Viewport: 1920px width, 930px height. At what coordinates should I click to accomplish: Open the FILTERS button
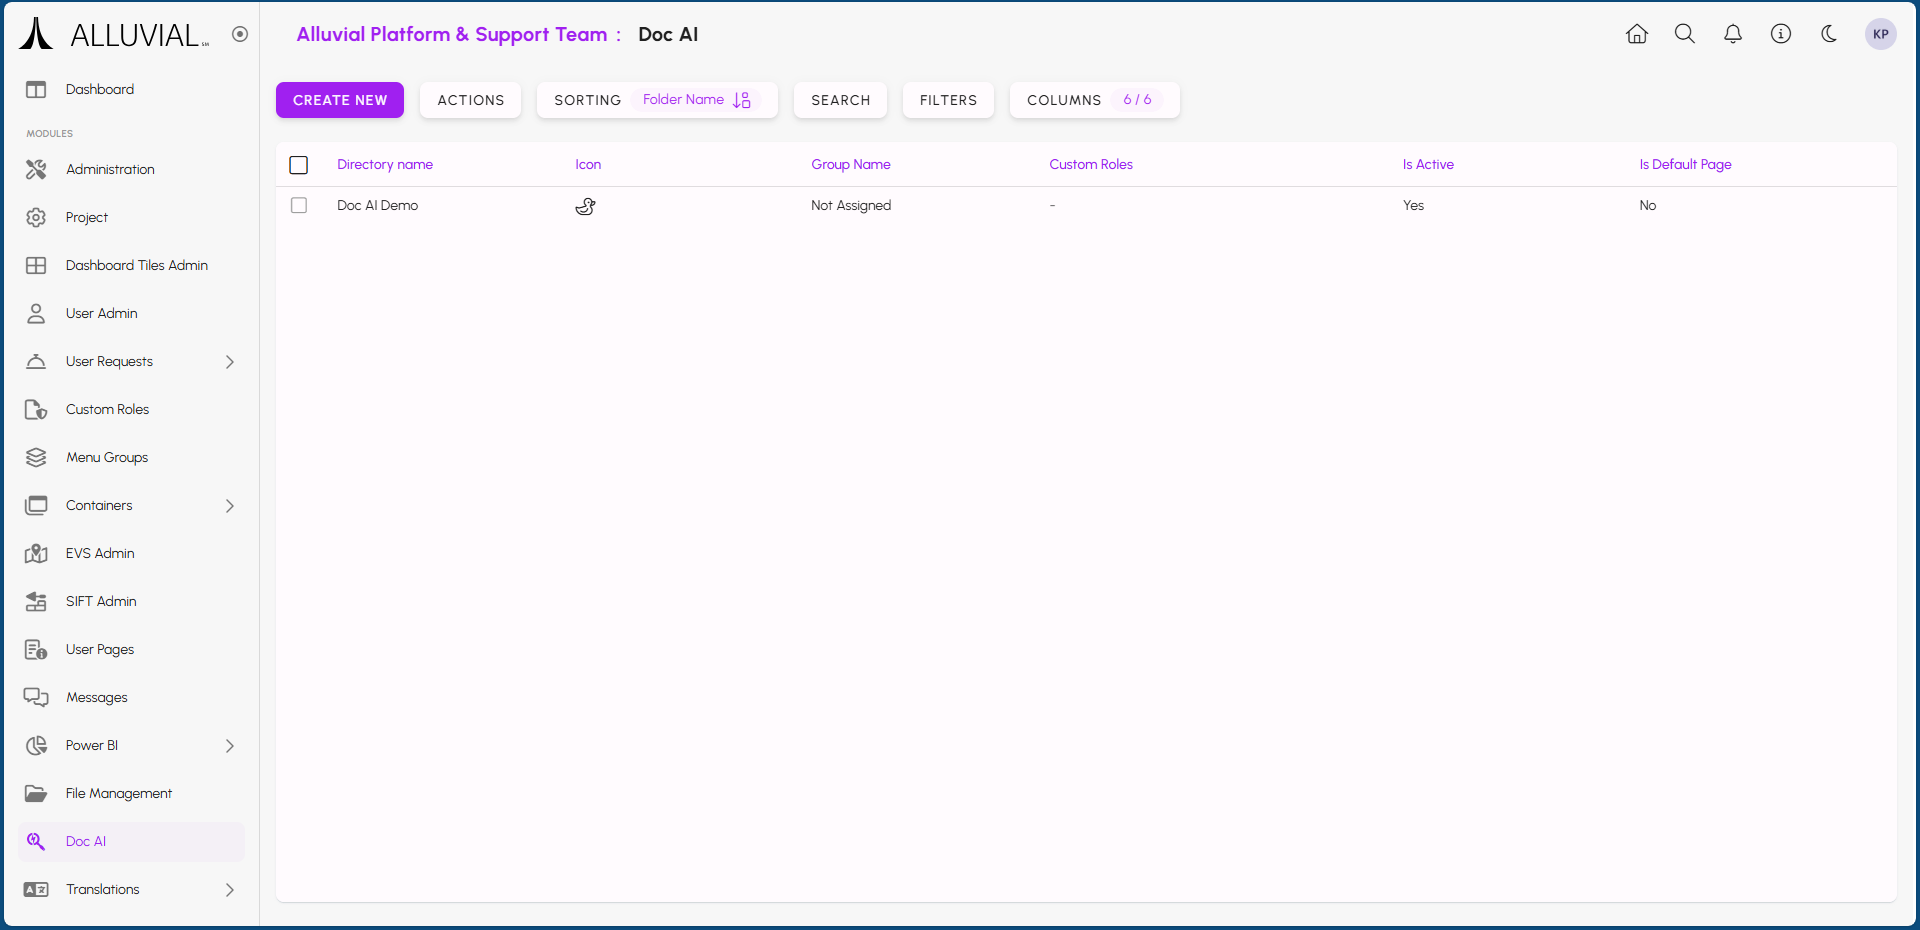(947, 100)
